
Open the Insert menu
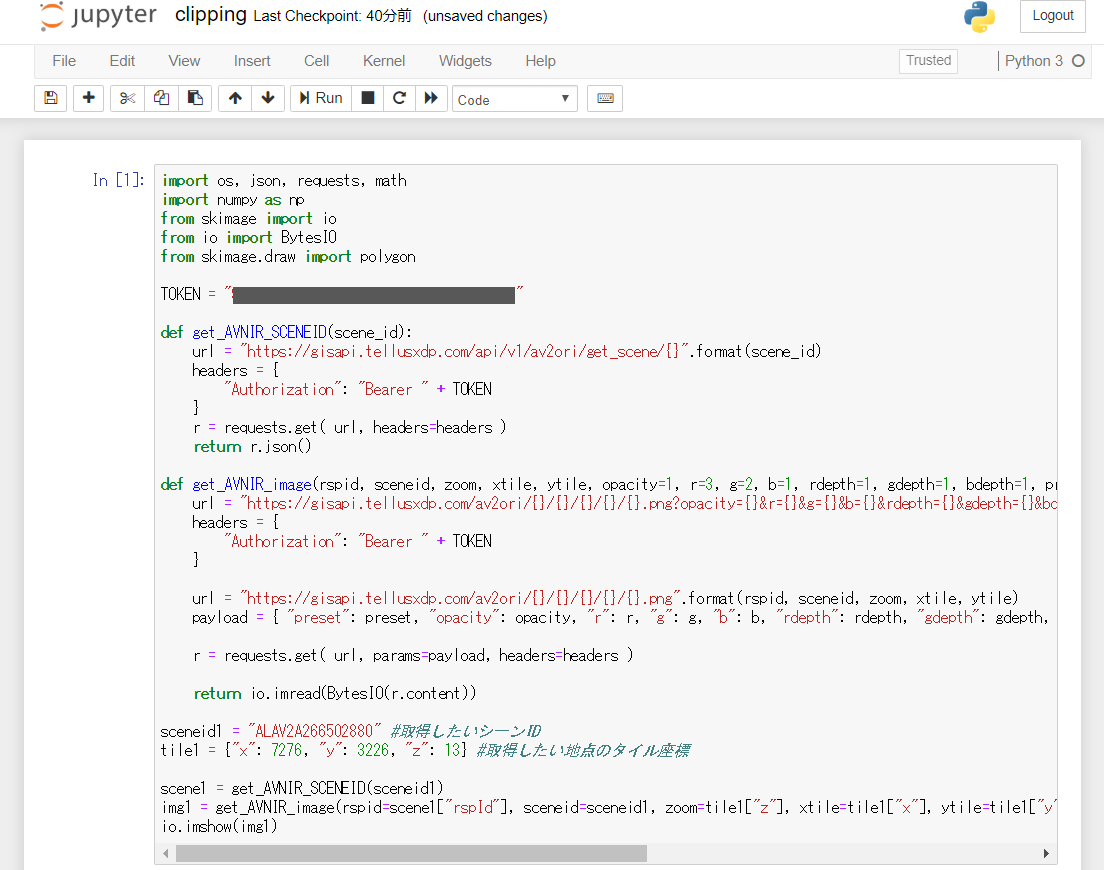pos(252,61)
